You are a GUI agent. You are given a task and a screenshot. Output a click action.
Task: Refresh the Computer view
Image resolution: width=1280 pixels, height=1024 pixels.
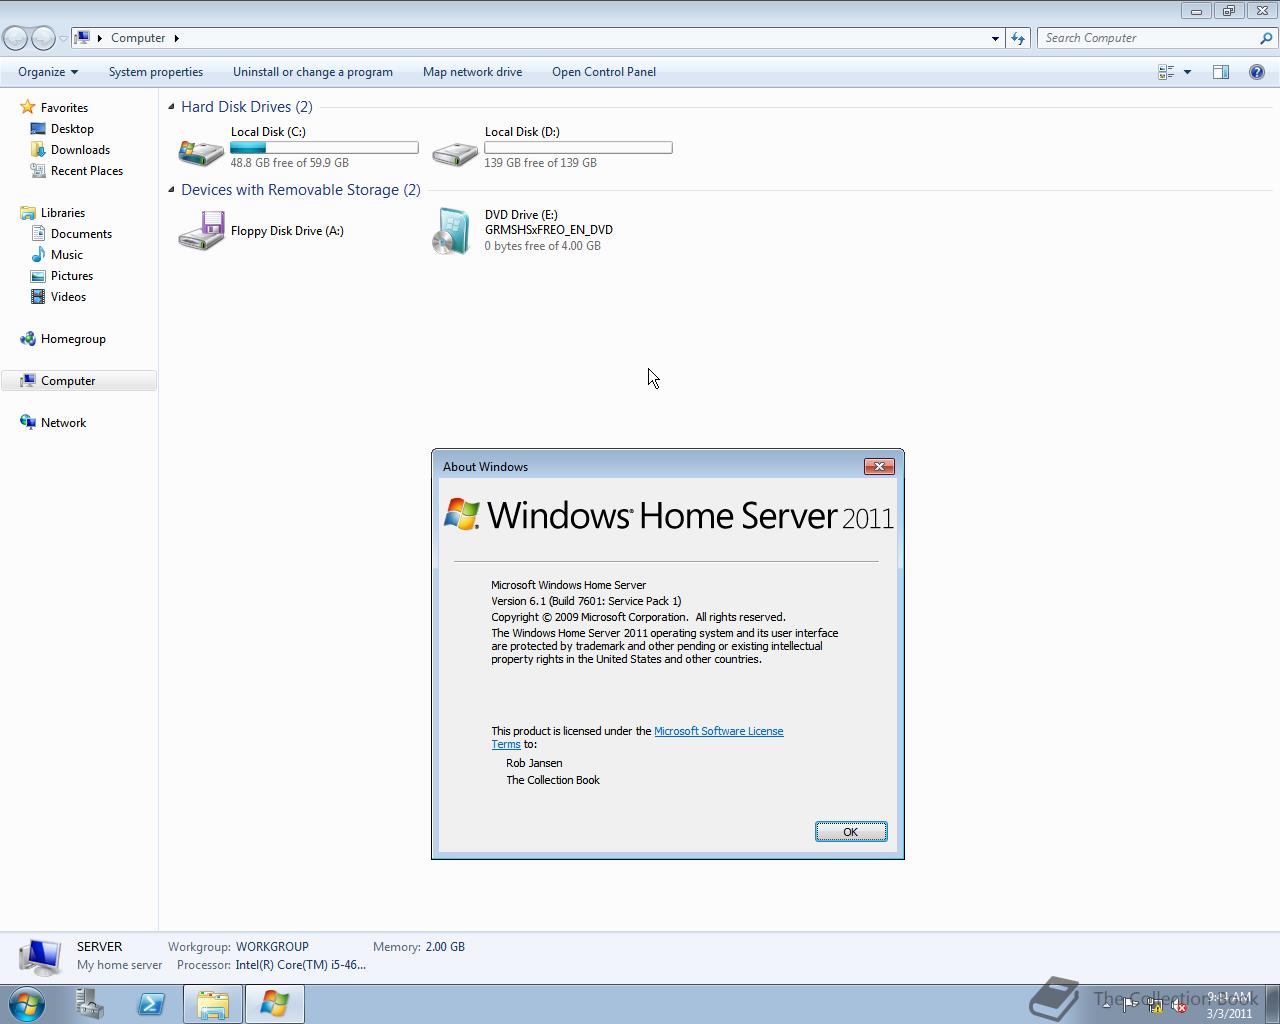1018,38
